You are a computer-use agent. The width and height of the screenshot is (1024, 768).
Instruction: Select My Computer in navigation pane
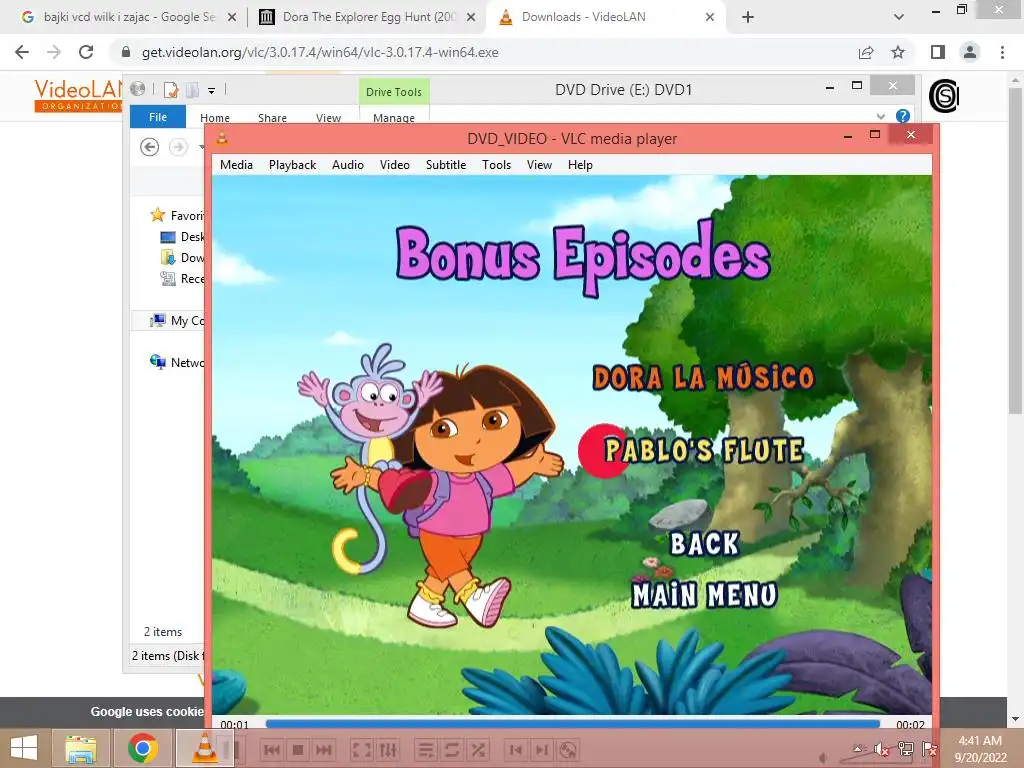(177, 320)
